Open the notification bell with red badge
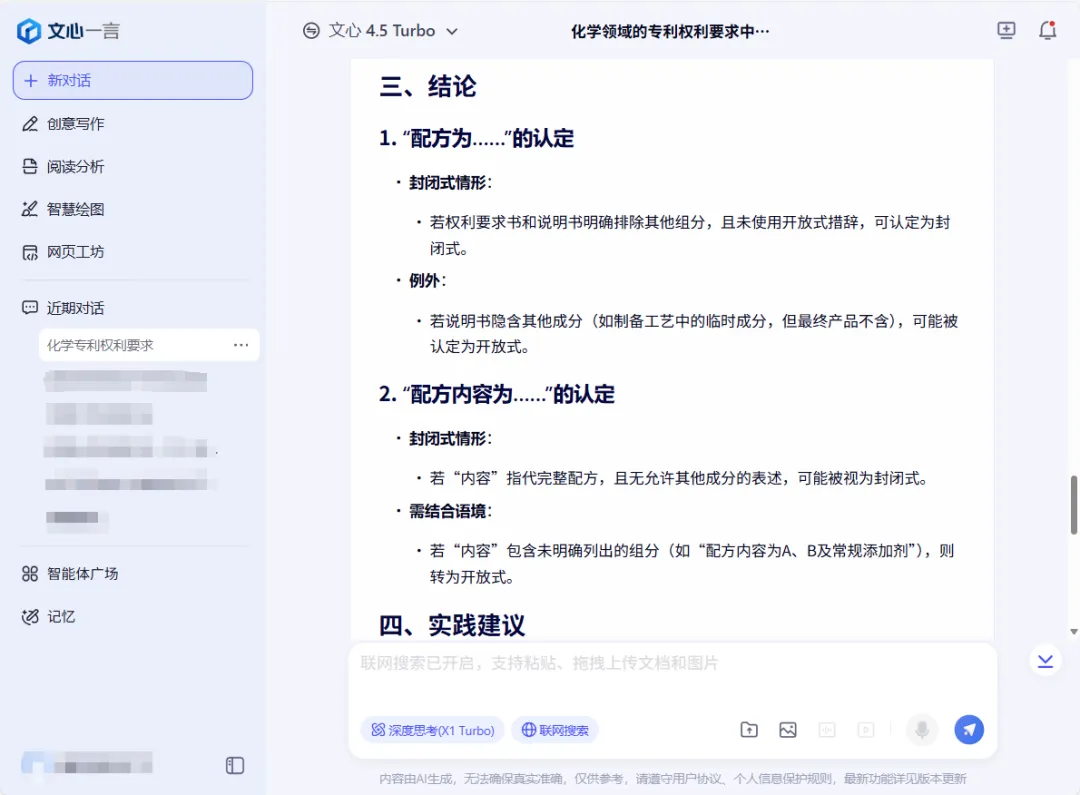1080x795 pixels. 1047,30
